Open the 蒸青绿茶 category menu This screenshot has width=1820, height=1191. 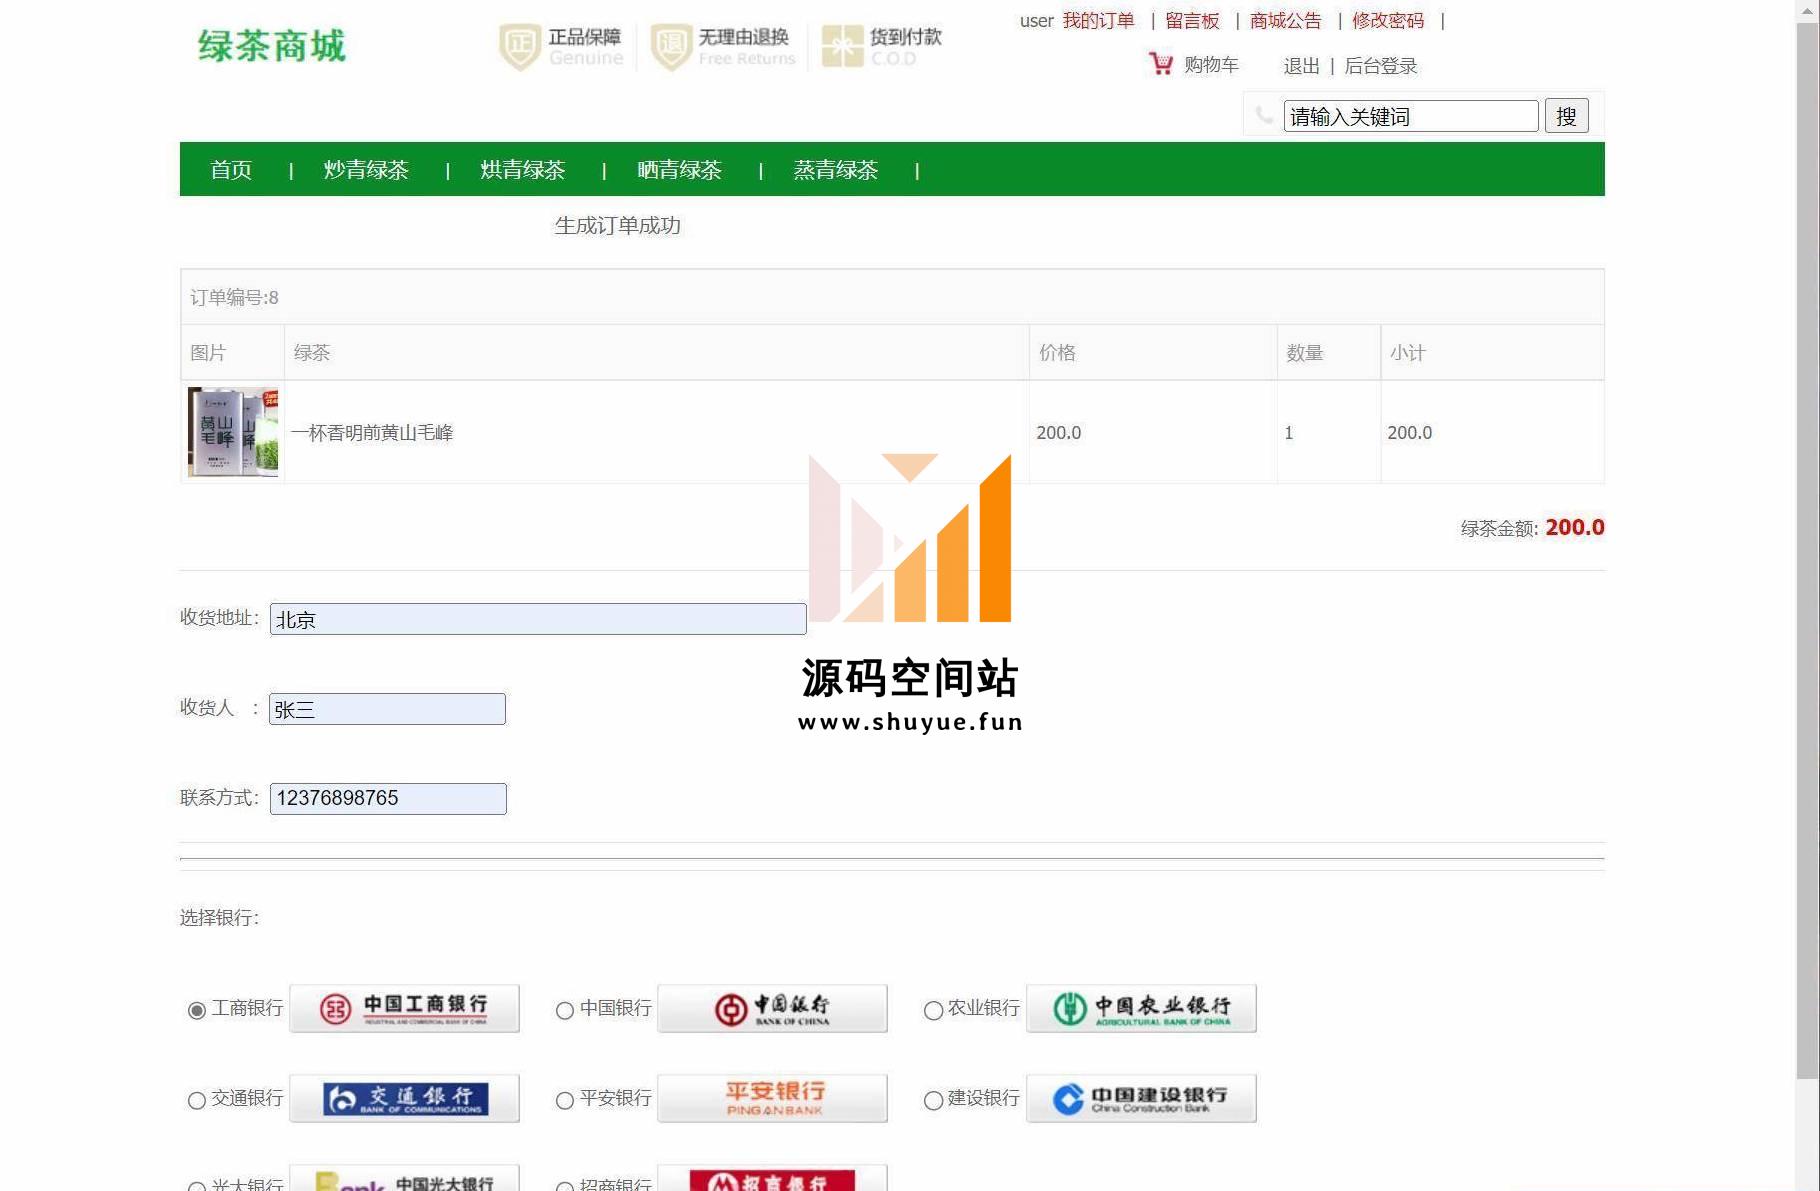pos(835,170)
